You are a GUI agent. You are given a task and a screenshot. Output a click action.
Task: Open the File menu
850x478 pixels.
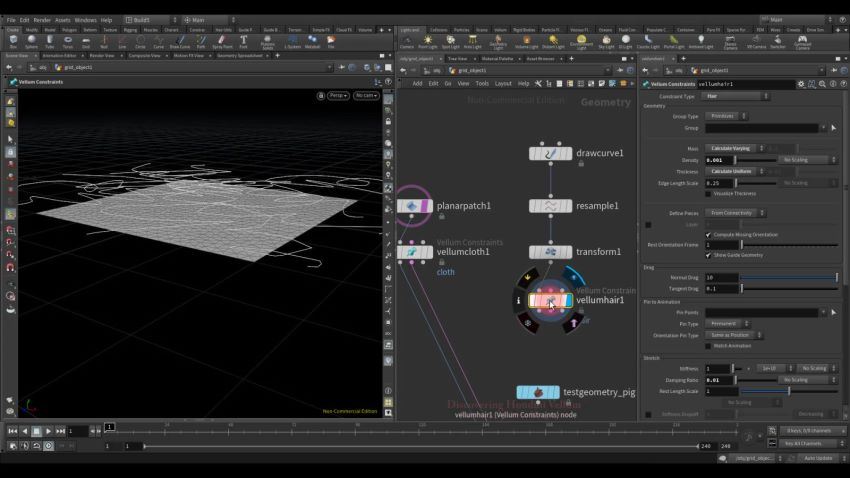point(11,20)
